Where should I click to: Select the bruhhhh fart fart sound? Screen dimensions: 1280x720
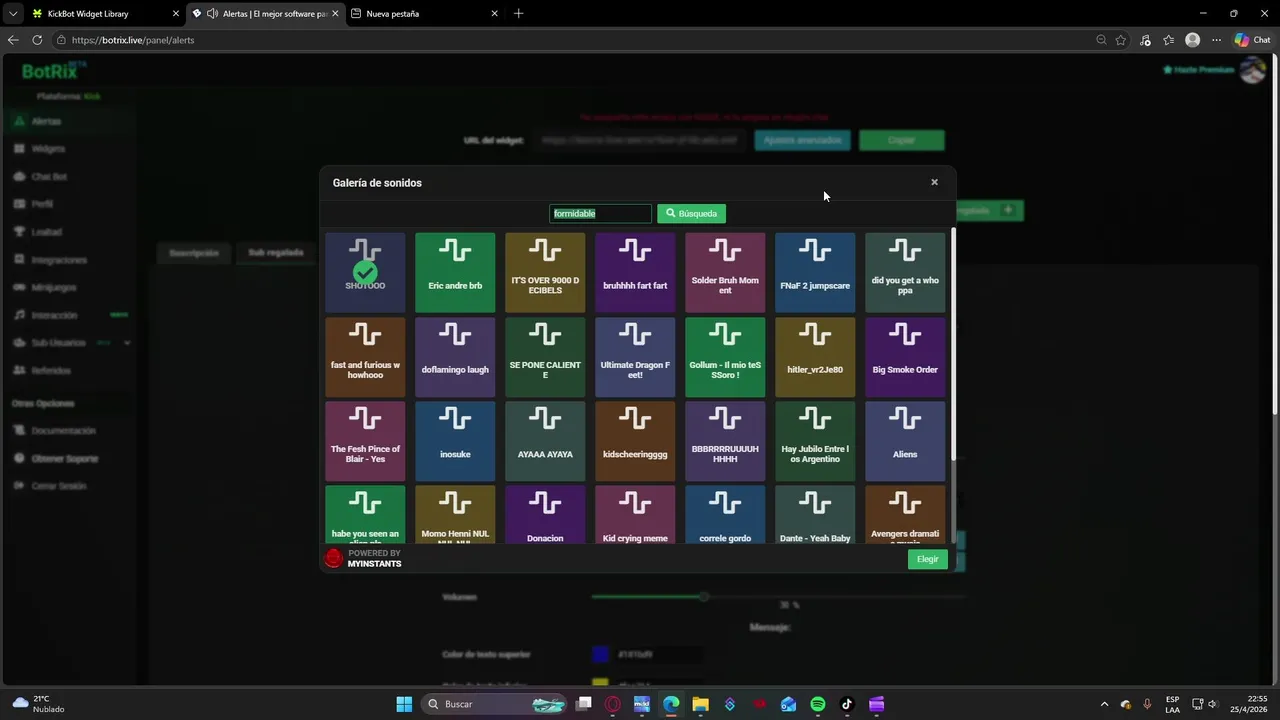click(x=635, y=272)
